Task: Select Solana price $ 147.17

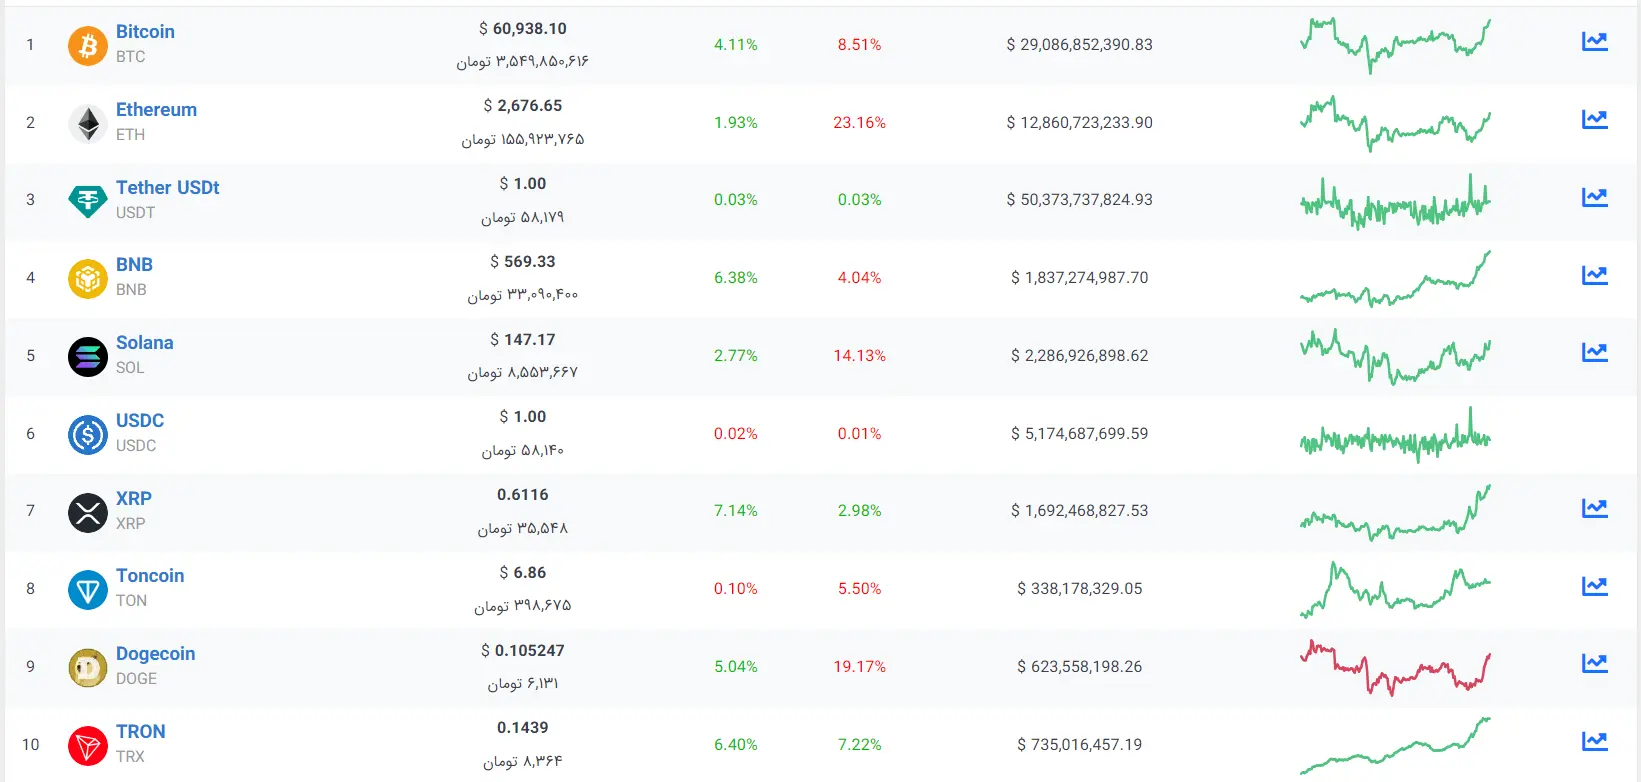Action: pos(523,340)
